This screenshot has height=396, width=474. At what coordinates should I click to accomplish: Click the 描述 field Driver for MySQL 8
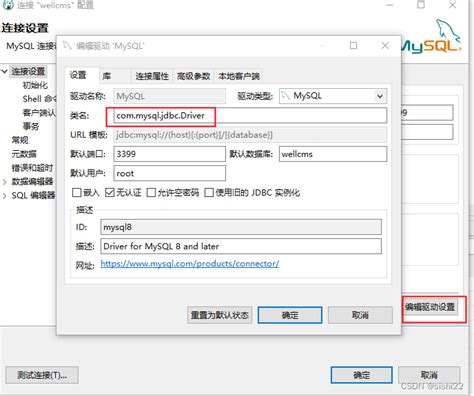tap(241, 246)
